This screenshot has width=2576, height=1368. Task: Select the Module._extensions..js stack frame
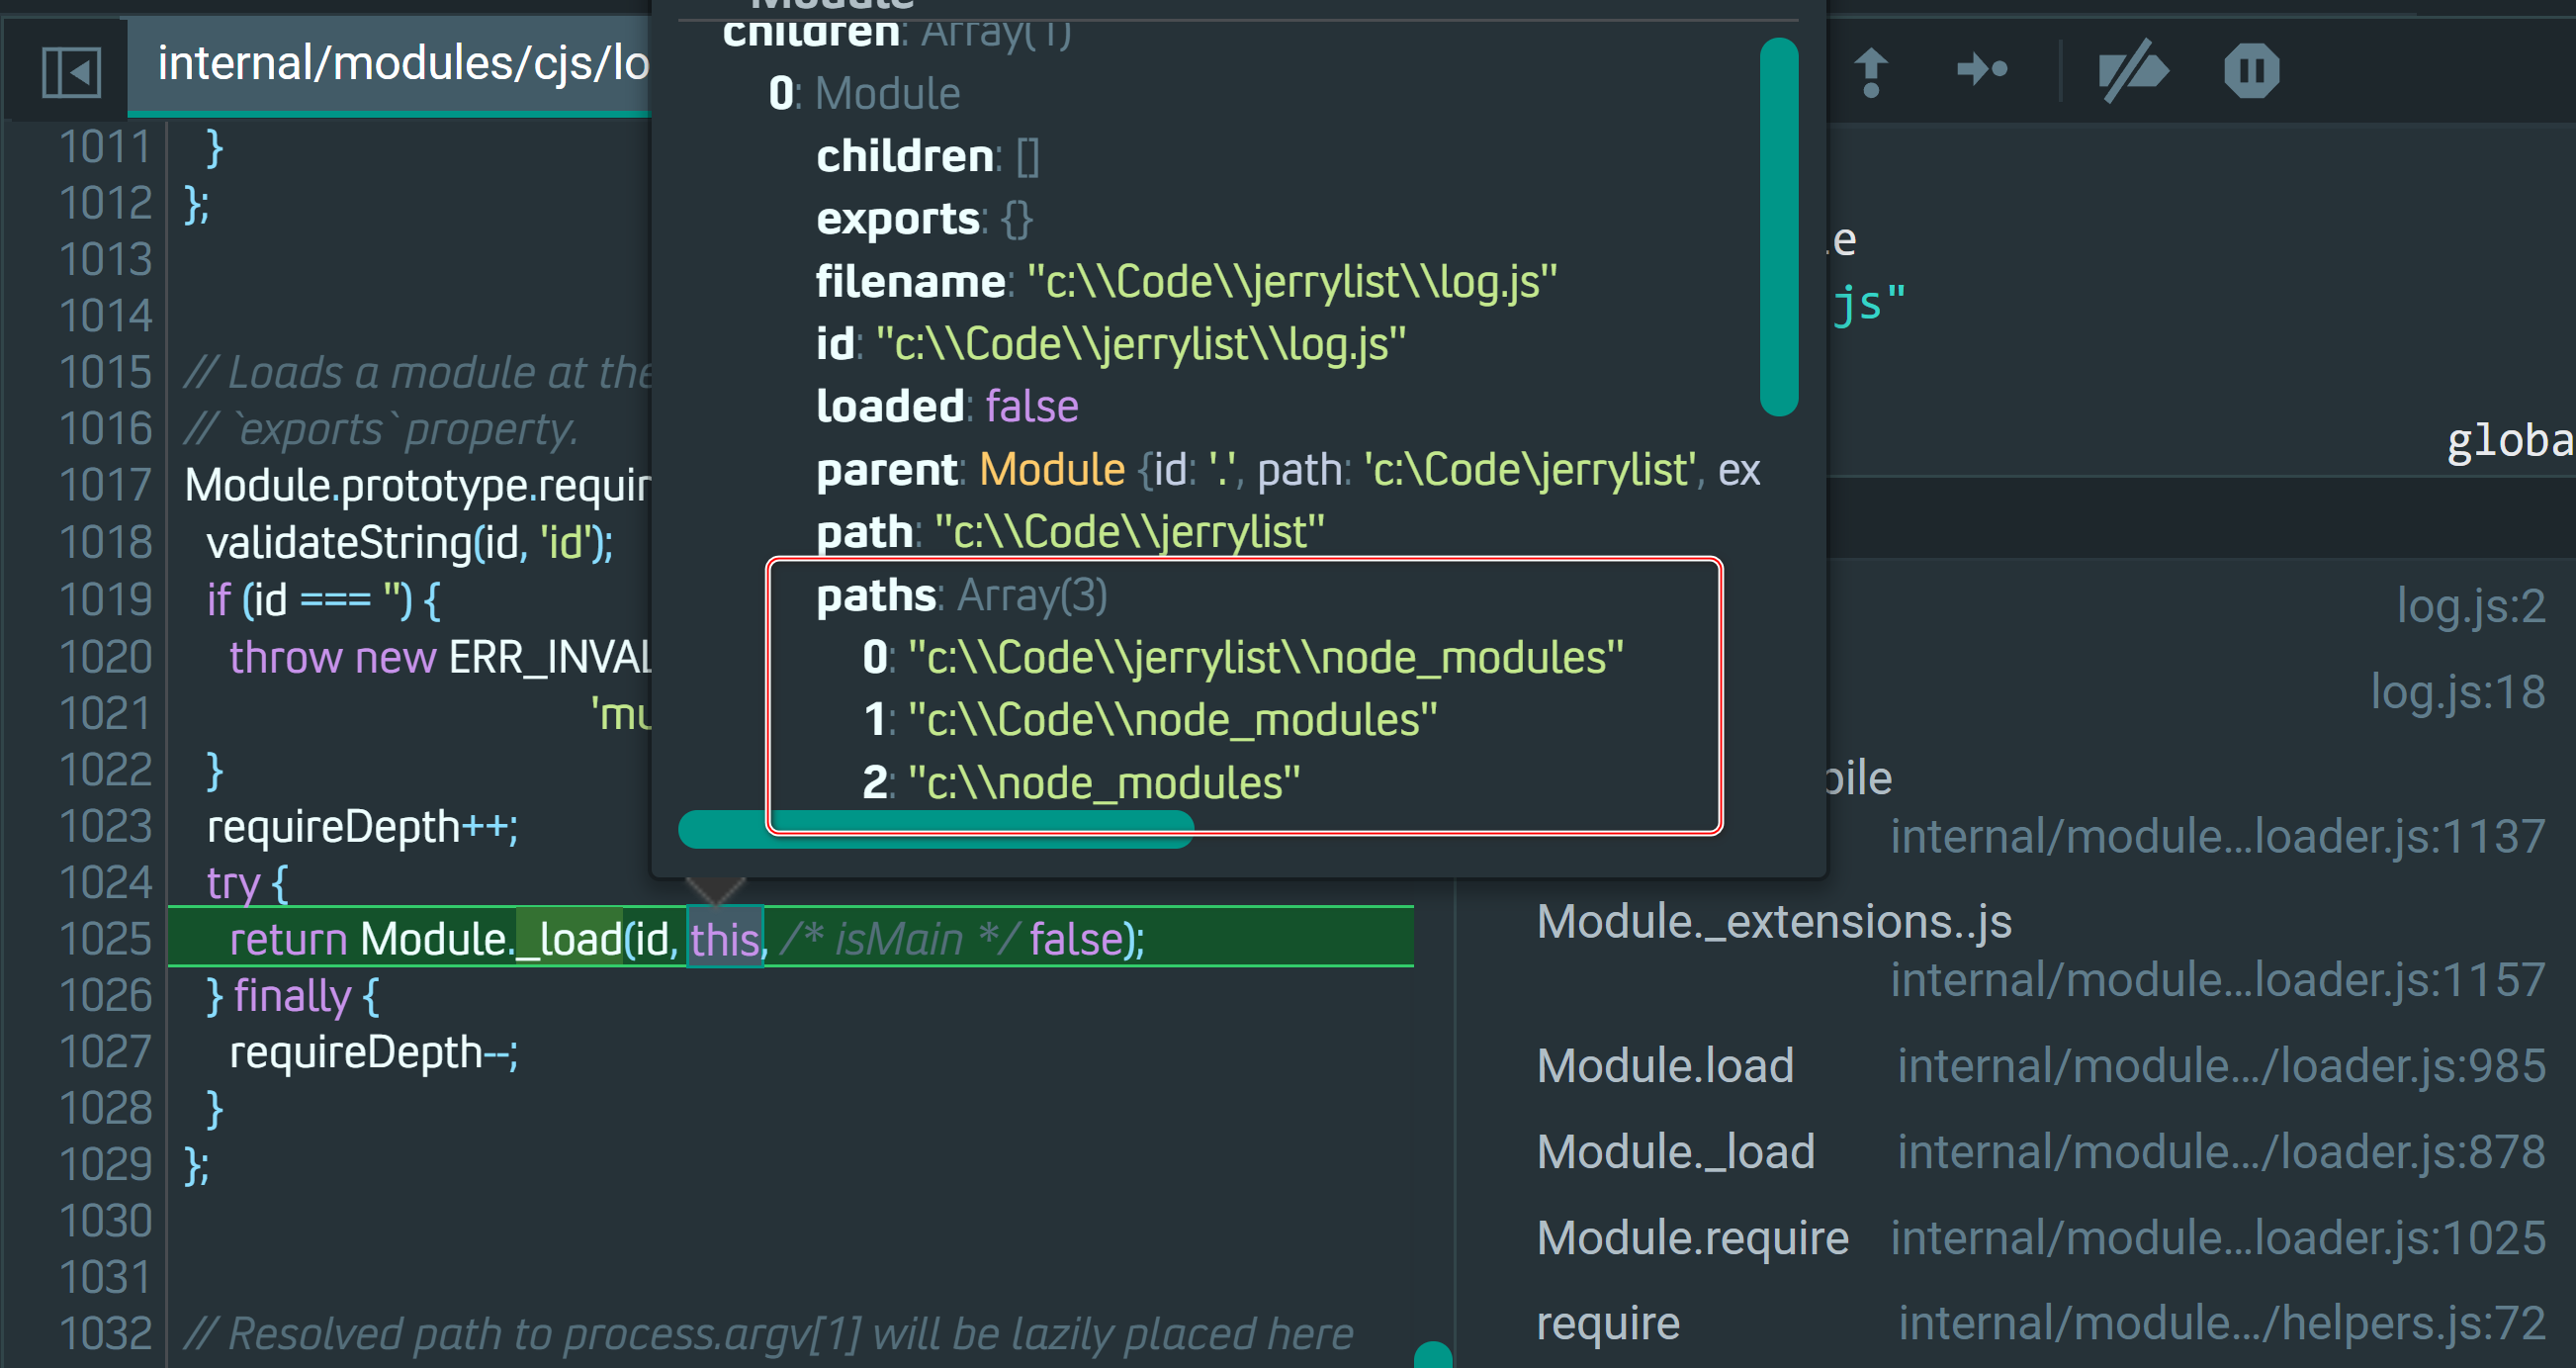click(x=1773, y=922)
